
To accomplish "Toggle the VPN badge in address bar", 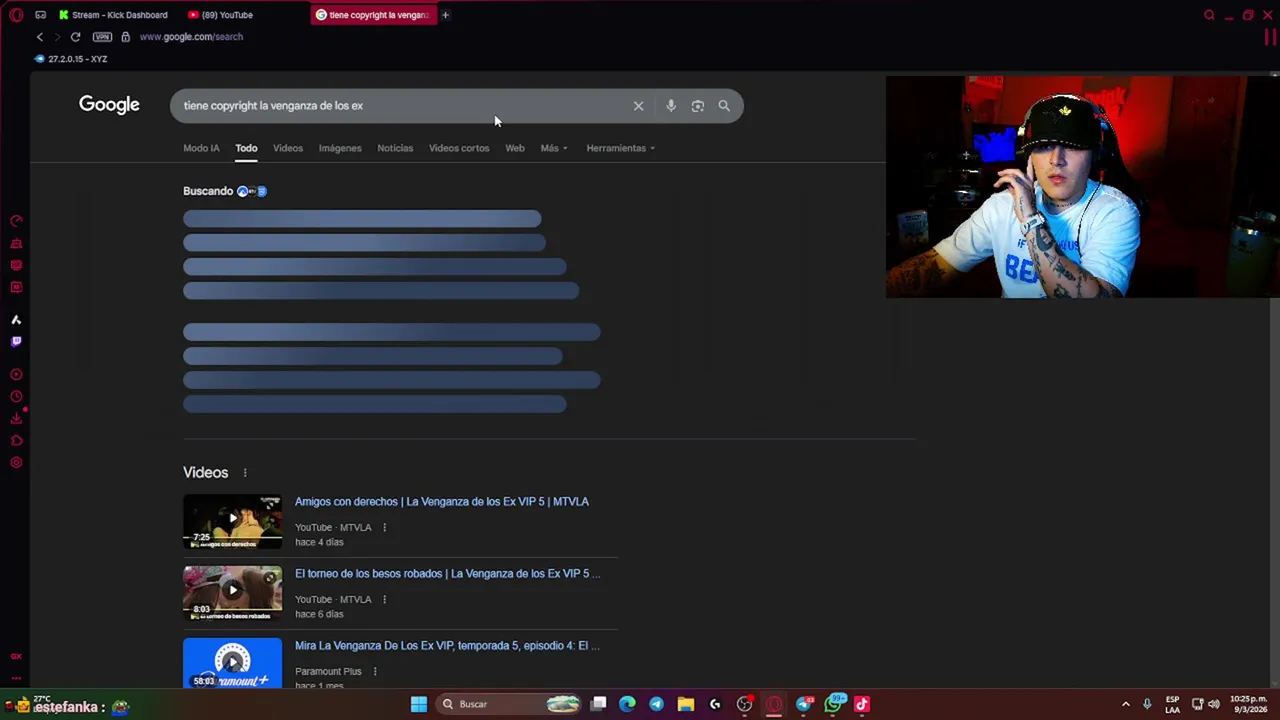I will tap(102, 37).
